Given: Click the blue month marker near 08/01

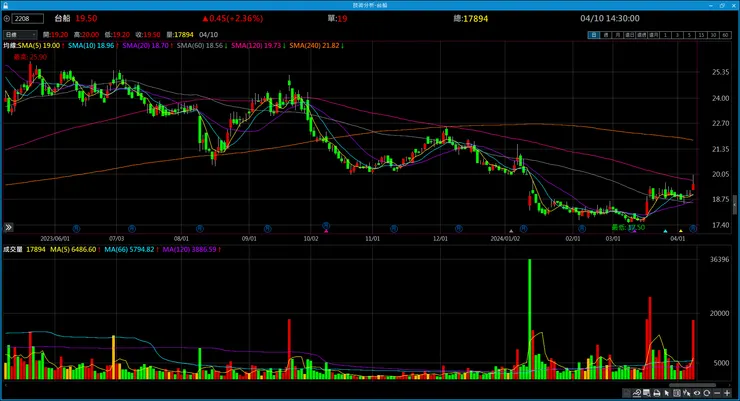Looking at the screenshot, I should point(200,229).
